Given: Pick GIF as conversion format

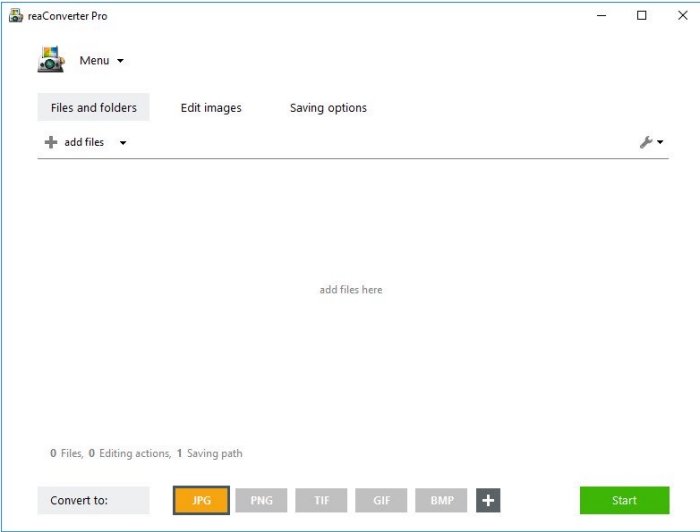Looking at the screenshot, I should click(x=381, y=500).
